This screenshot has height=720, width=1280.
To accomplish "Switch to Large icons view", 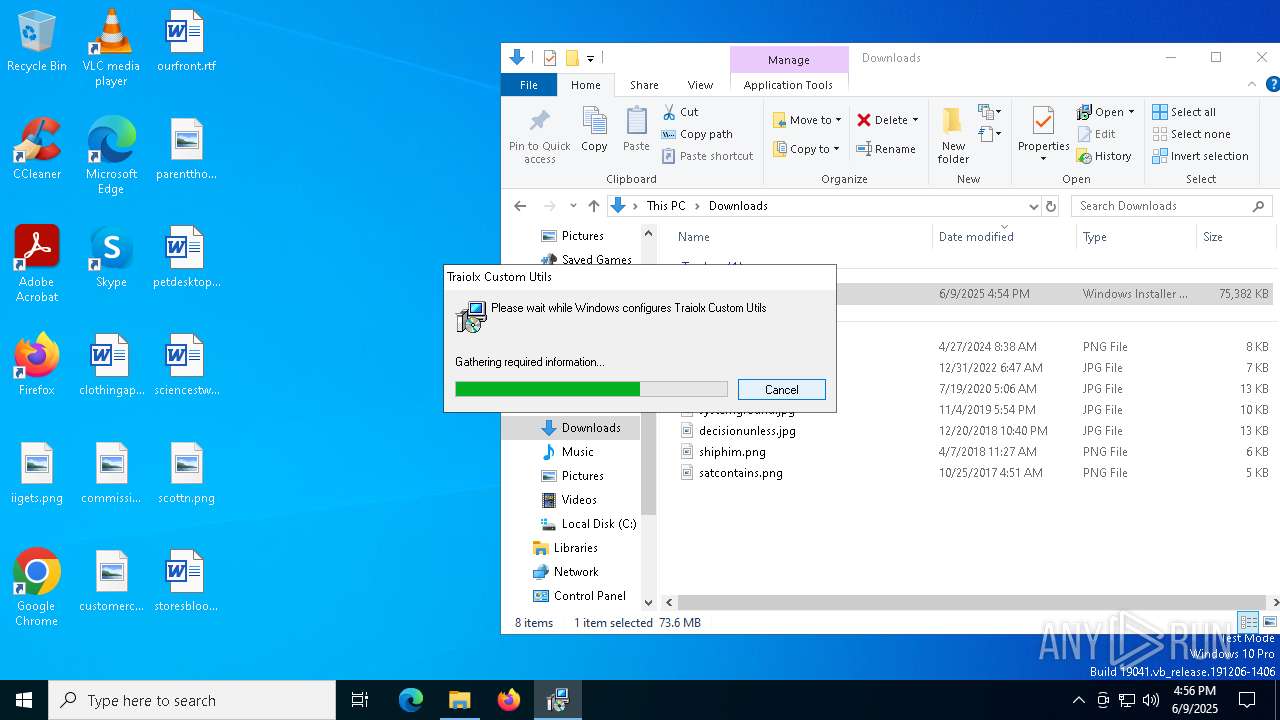I will pos(1269,622).
